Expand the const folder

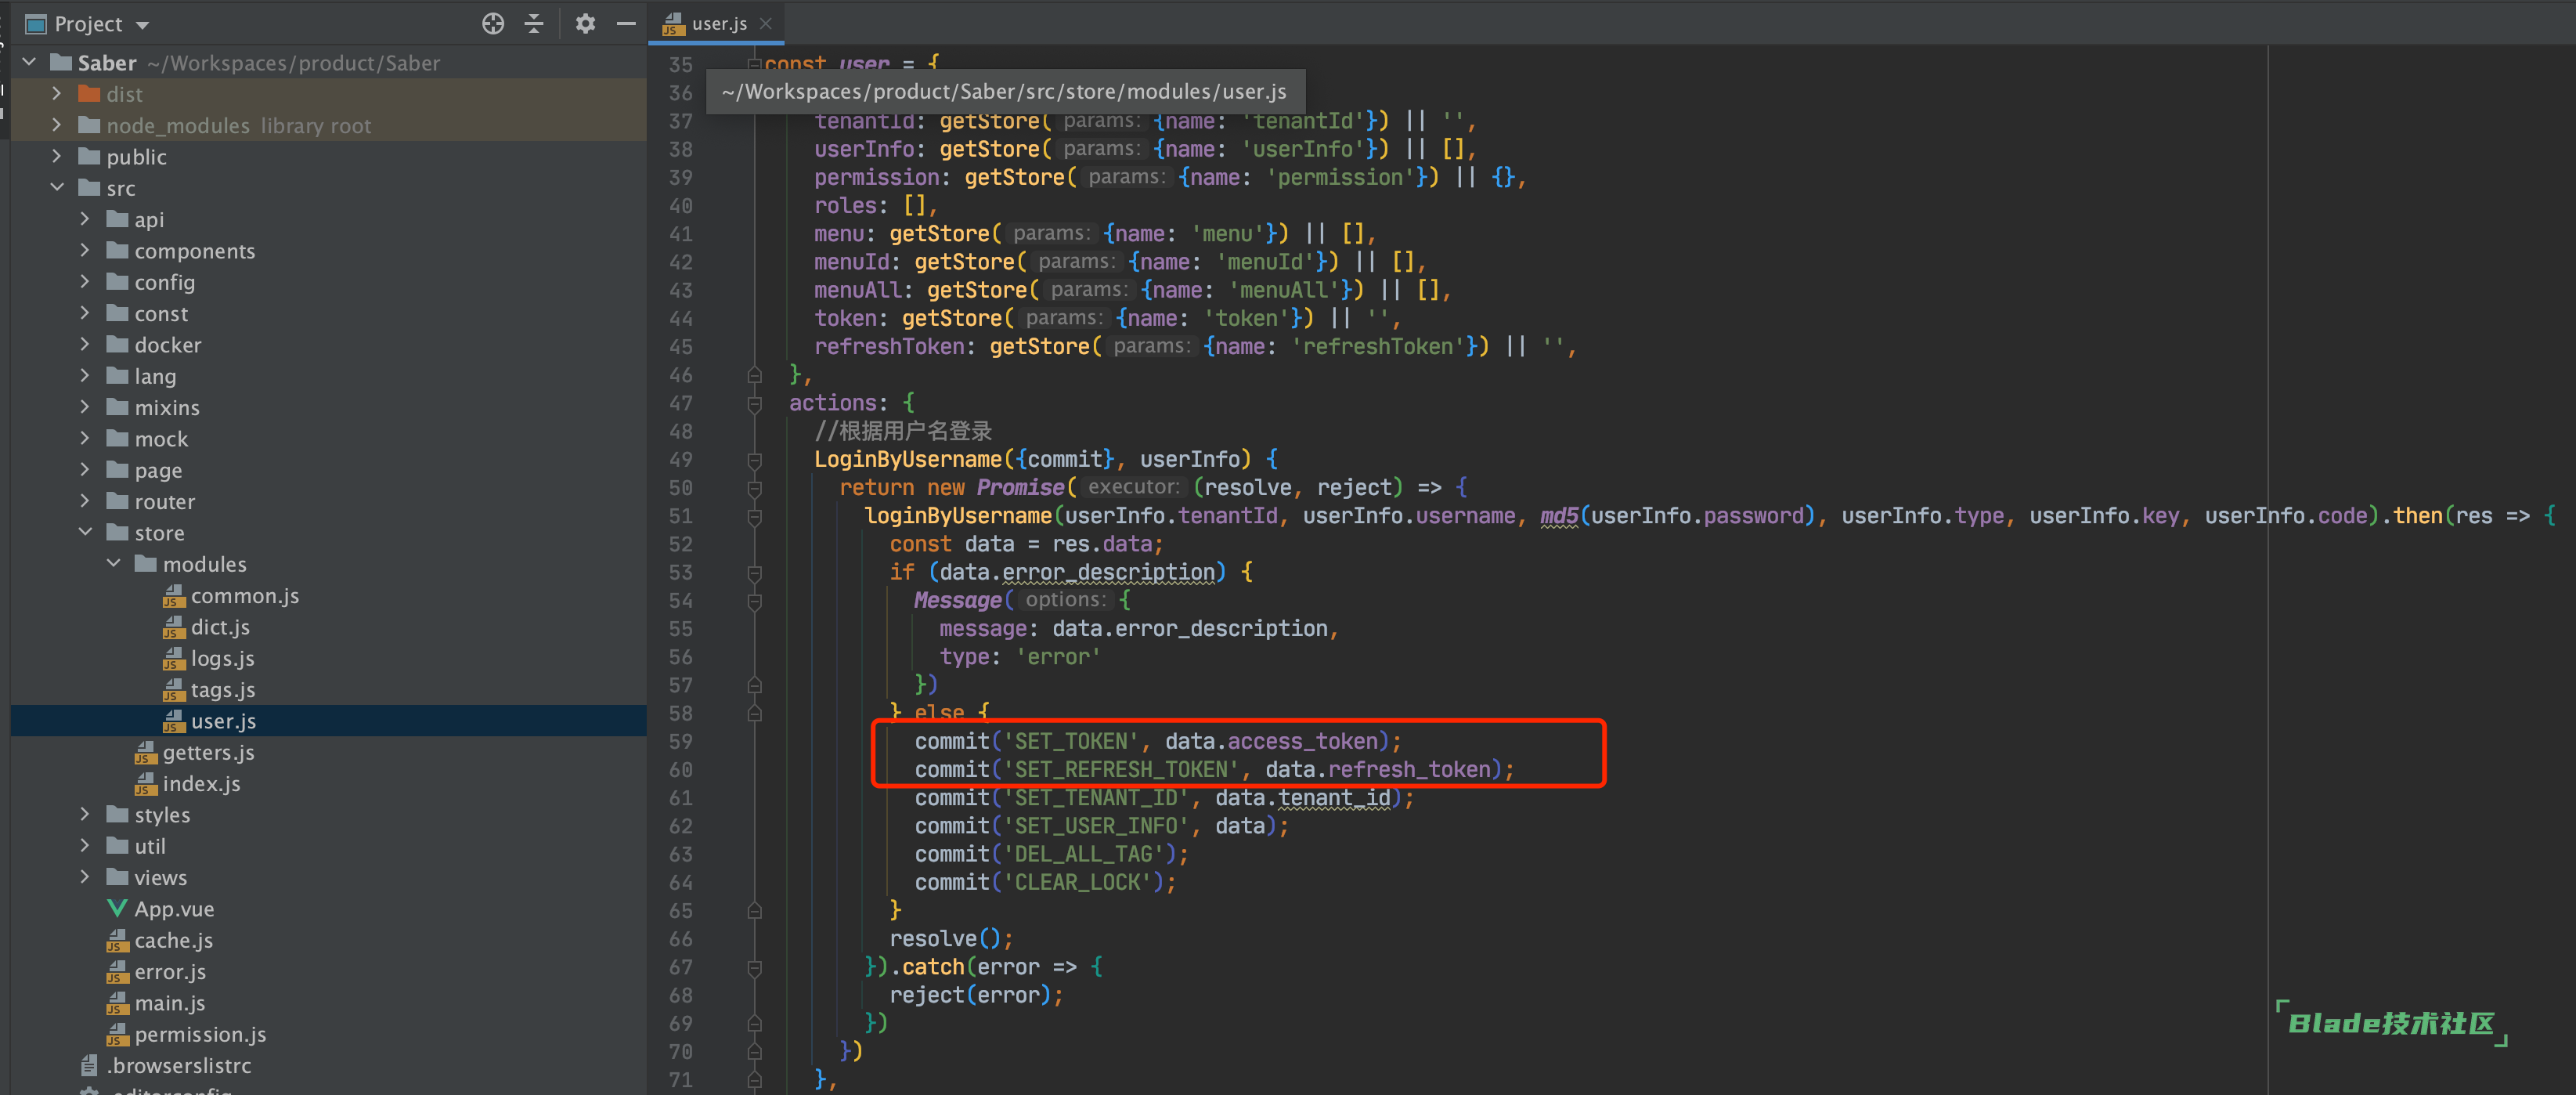coord(85,313)
